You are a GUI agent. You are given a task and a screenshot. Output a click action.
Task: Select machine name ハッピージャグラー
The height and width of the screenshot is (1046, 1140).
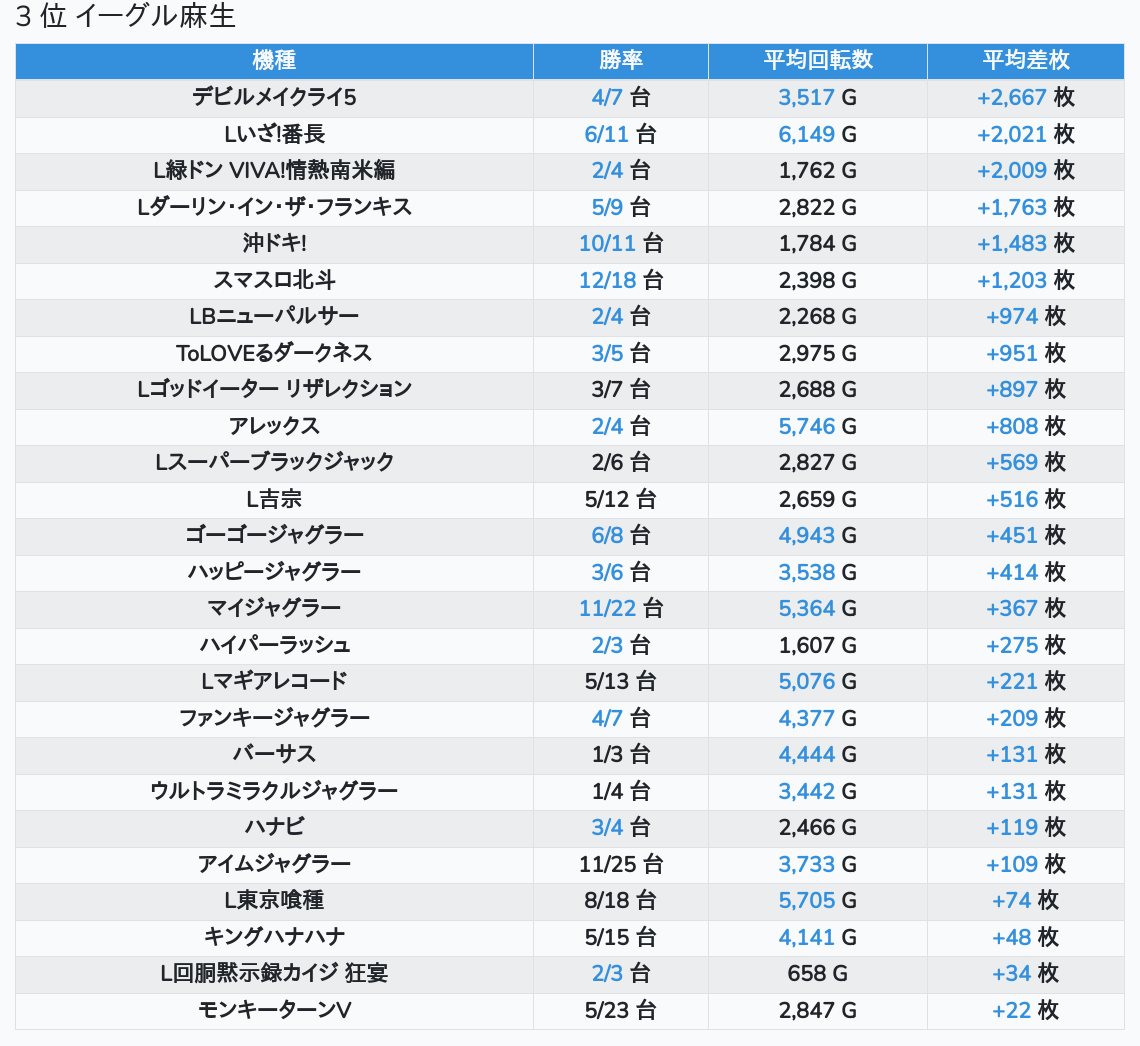tap(274, 572)
